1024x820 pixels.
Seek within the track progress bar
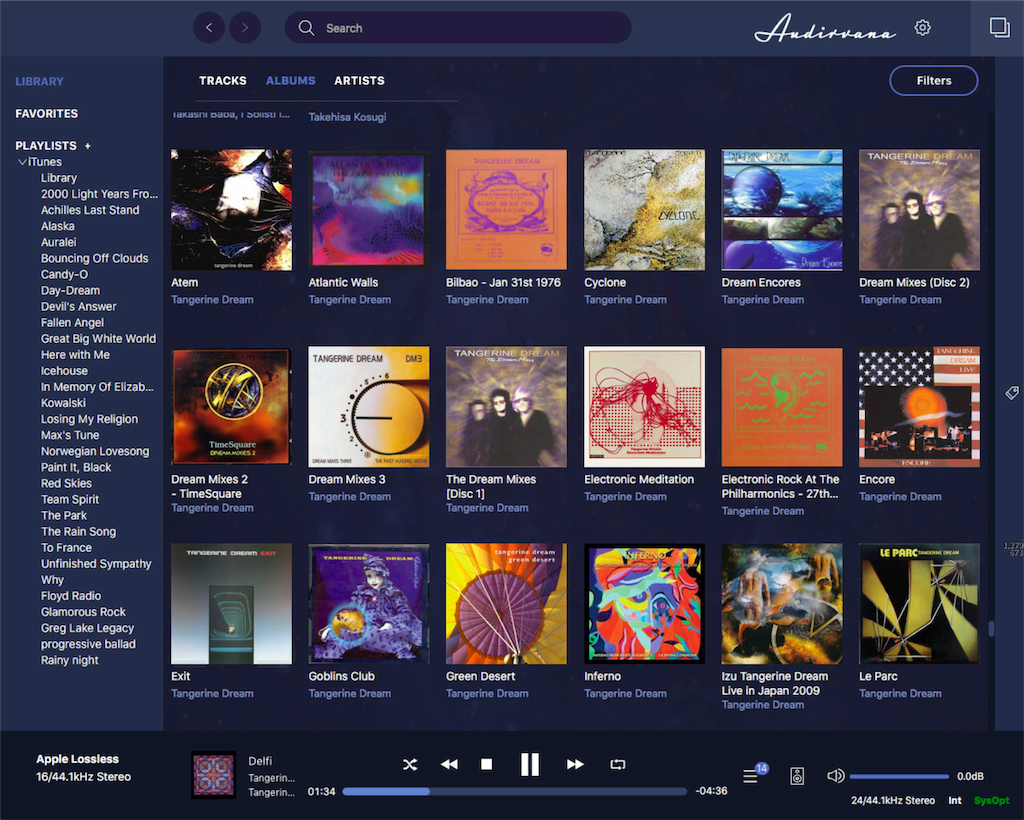click(x=514, y=791)
